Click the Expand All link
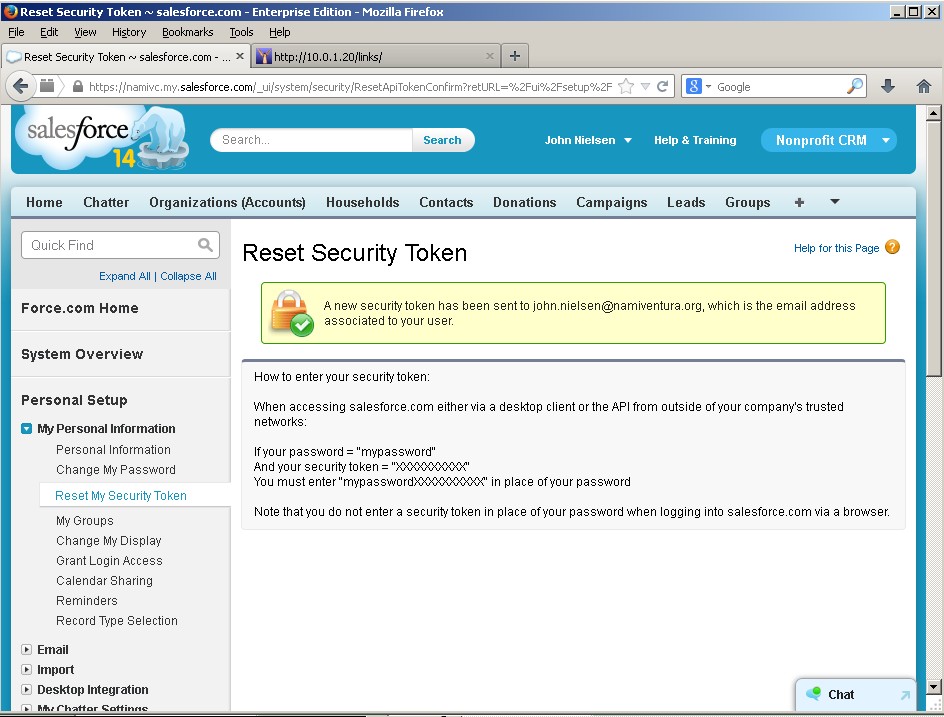The height and width of the screenshot is (717, 944). (125, 276)
